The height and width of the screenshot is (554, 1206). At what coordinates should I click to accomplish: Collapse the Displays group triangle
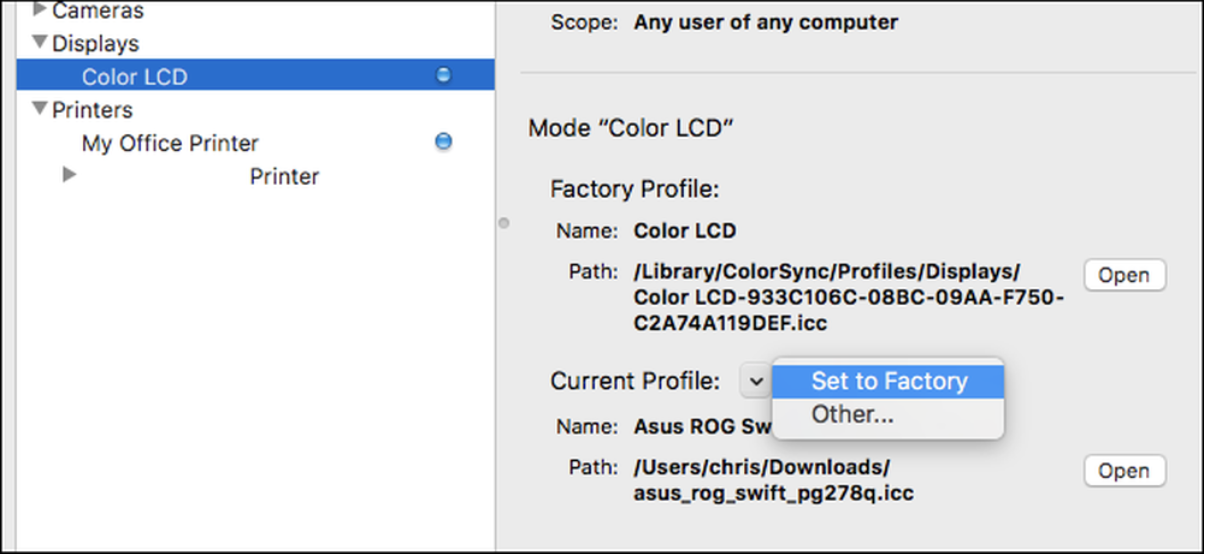tap(40, 43)
